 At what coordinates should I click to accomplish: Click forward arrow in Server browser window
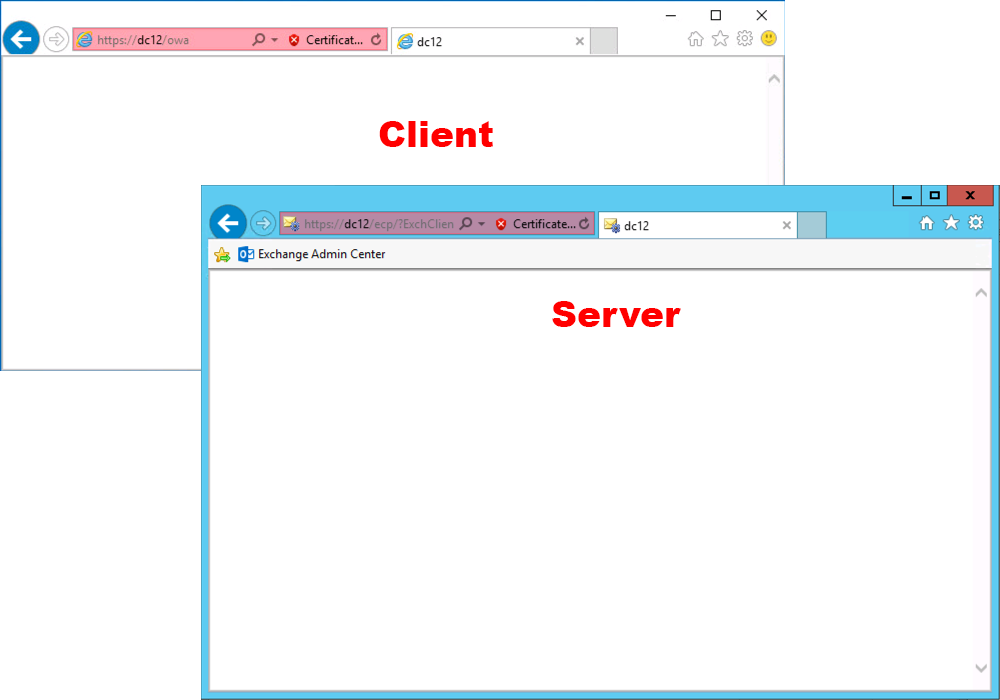click(263, 223)
